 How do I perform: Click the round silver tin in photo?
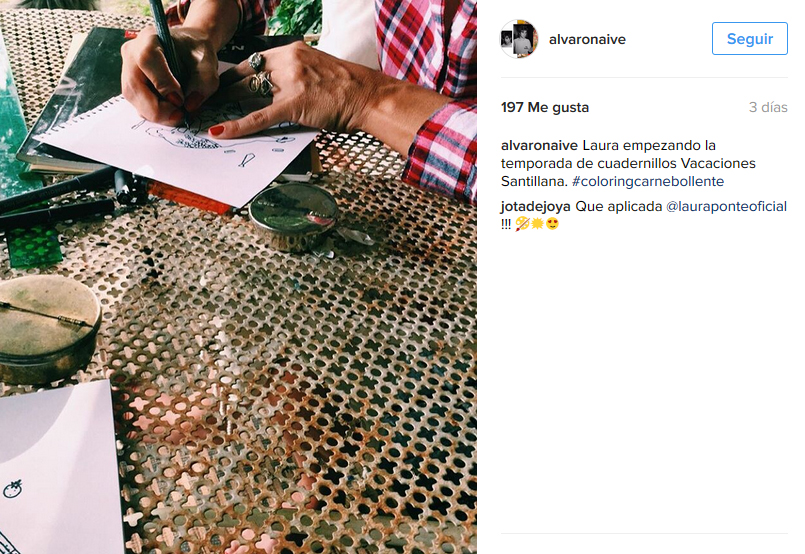pos(294,216)
